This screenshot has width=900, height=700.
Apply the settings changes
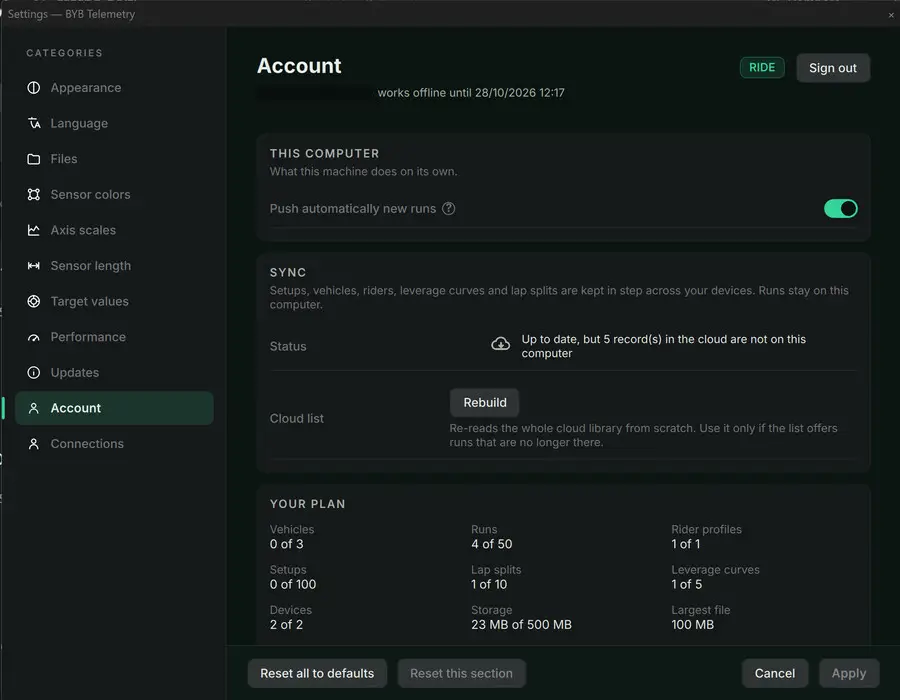849,673
